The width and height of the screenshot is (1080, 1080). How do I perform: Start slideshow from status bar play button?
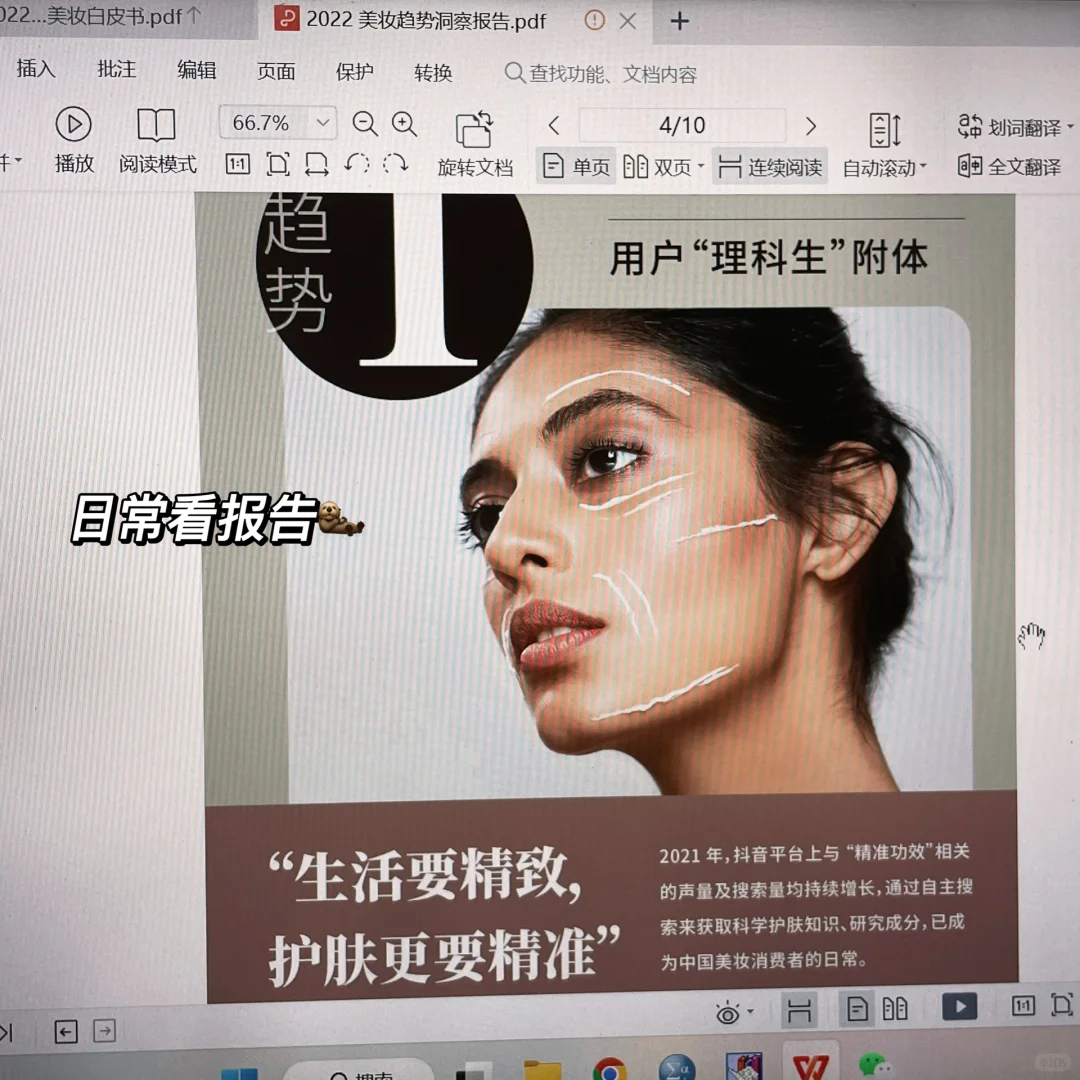click(x=959, y=1007)
